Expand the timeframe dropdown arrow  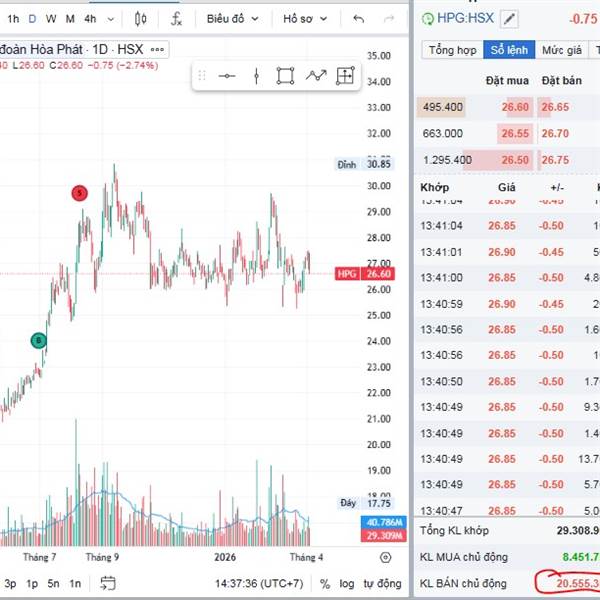point(111,19)
